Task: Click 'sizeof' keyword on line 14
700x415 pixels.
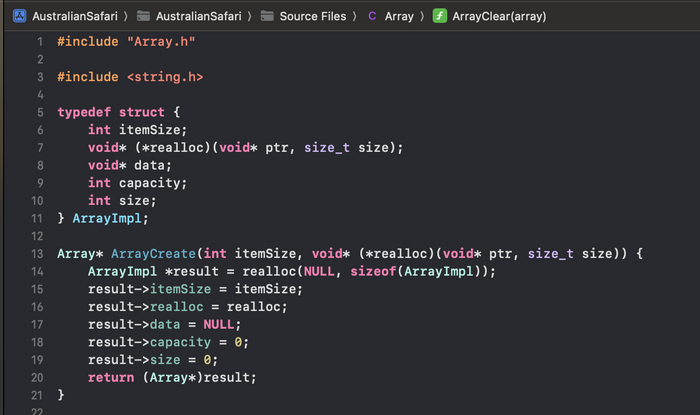Action: 373,271
